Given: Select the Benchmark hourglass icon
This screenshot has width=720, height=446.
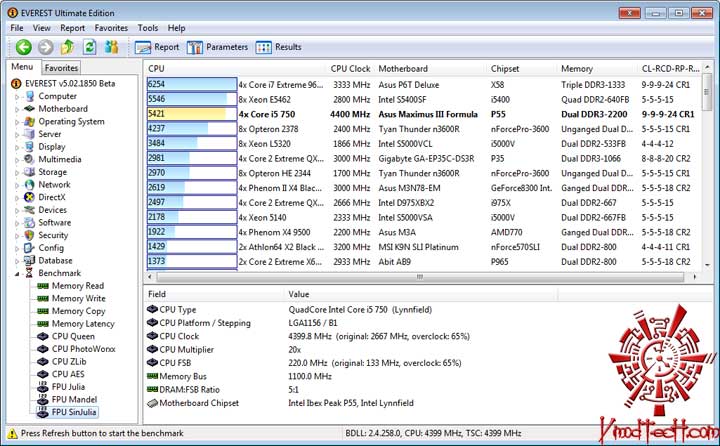Looking at the screenshot, I should click(x=29, y=273).
